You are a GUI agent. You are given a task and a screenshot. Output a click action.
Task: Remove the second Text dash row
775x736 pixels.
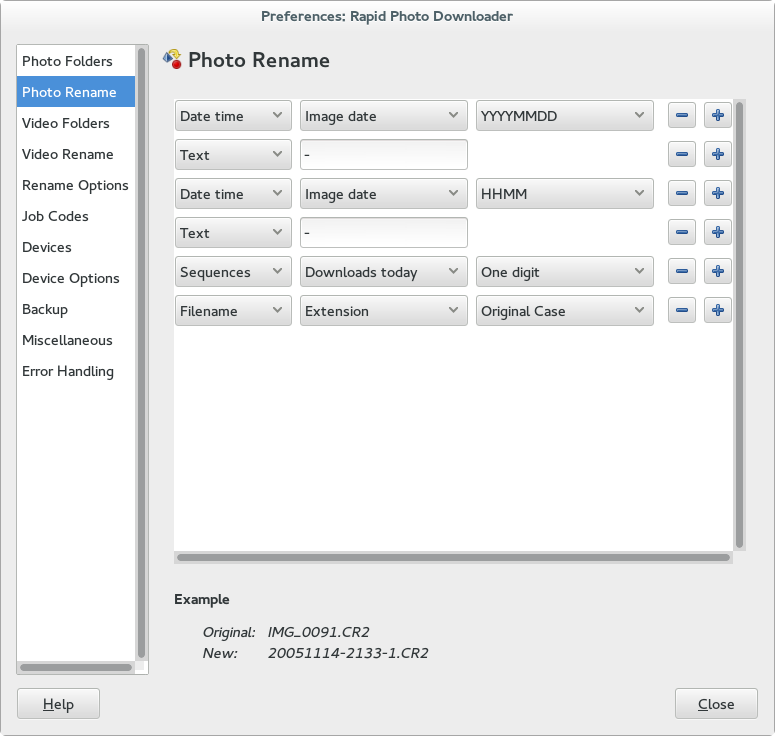(682, 232)
